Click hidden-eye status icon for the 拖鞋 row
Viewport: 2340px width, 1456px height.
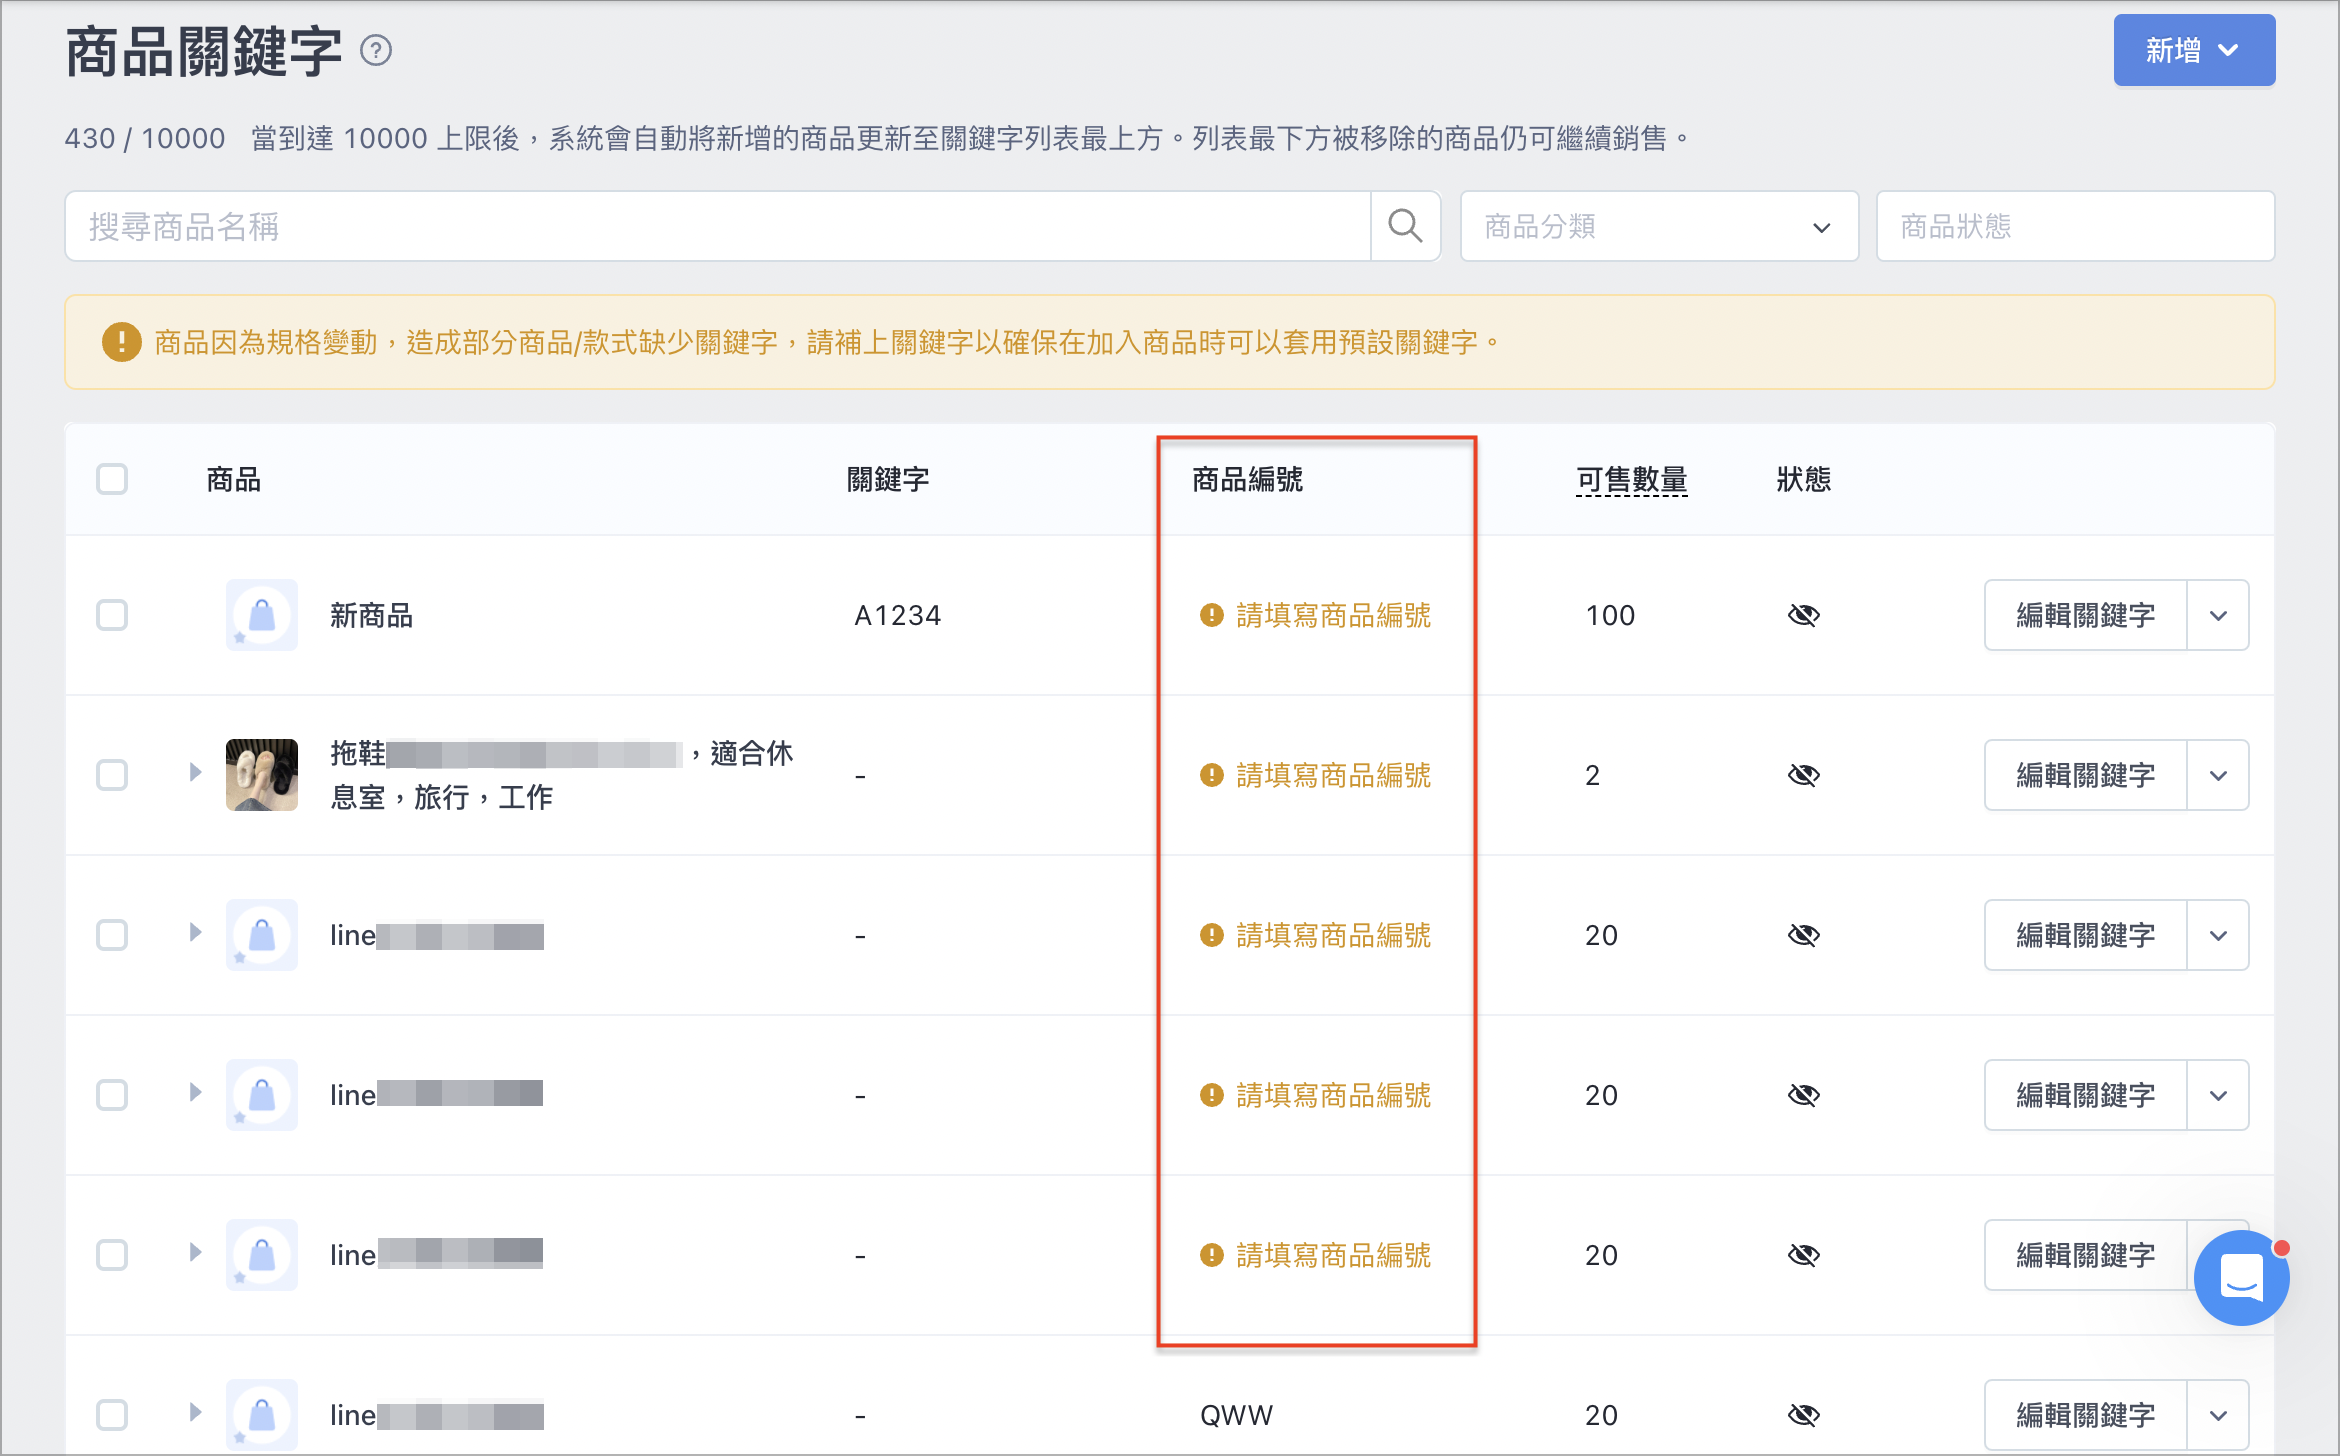[1803, 775]
